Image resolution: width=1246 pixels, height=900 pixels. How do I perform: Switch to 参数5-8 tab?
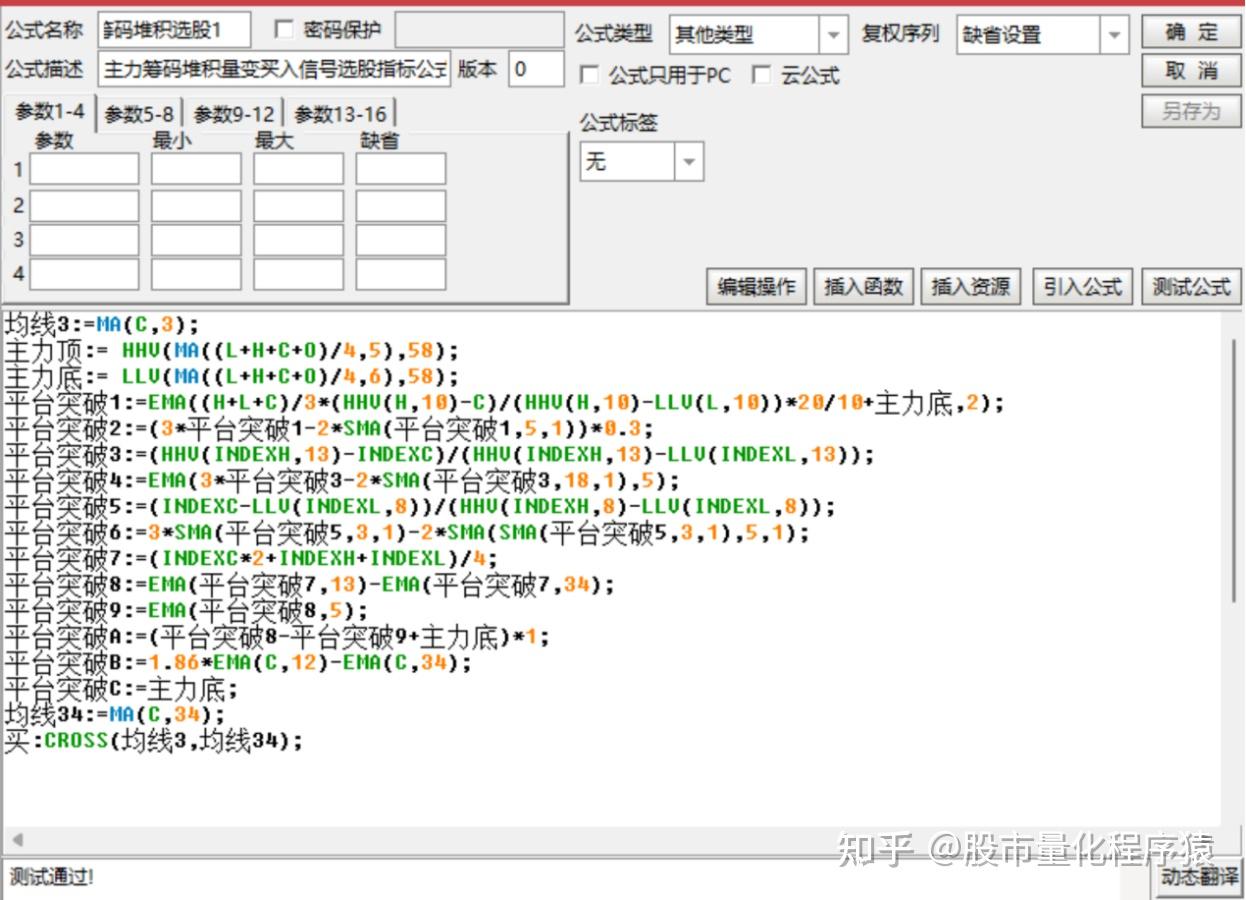[139, 114]
